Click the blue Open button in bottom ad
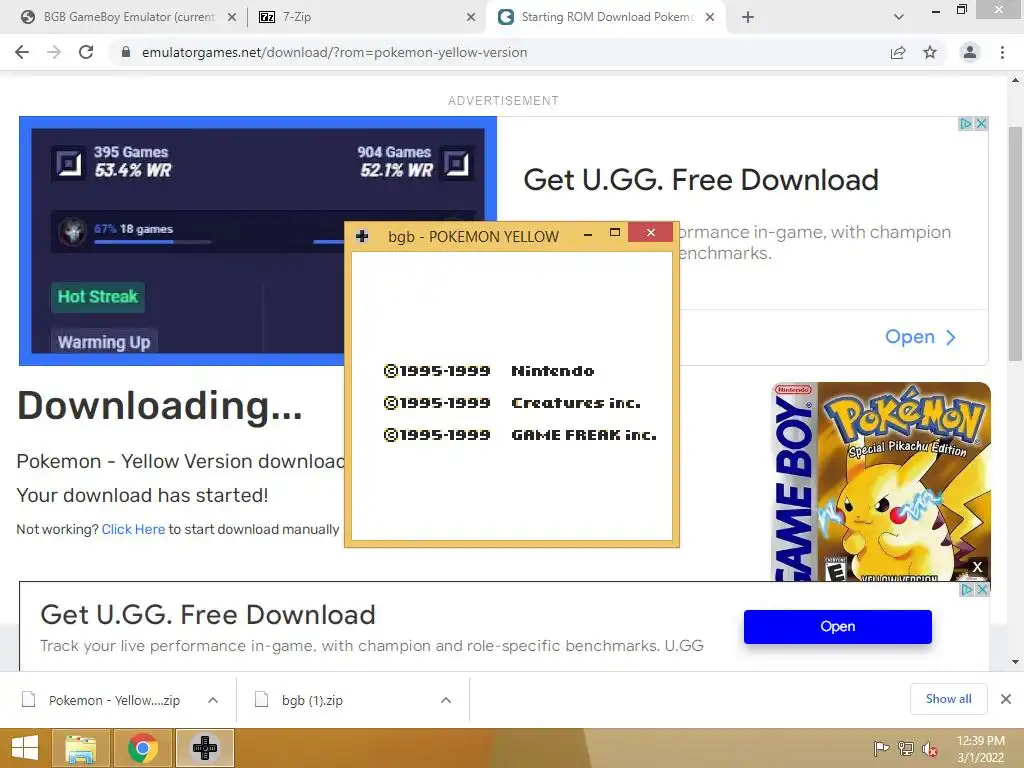 coord(837,627)
